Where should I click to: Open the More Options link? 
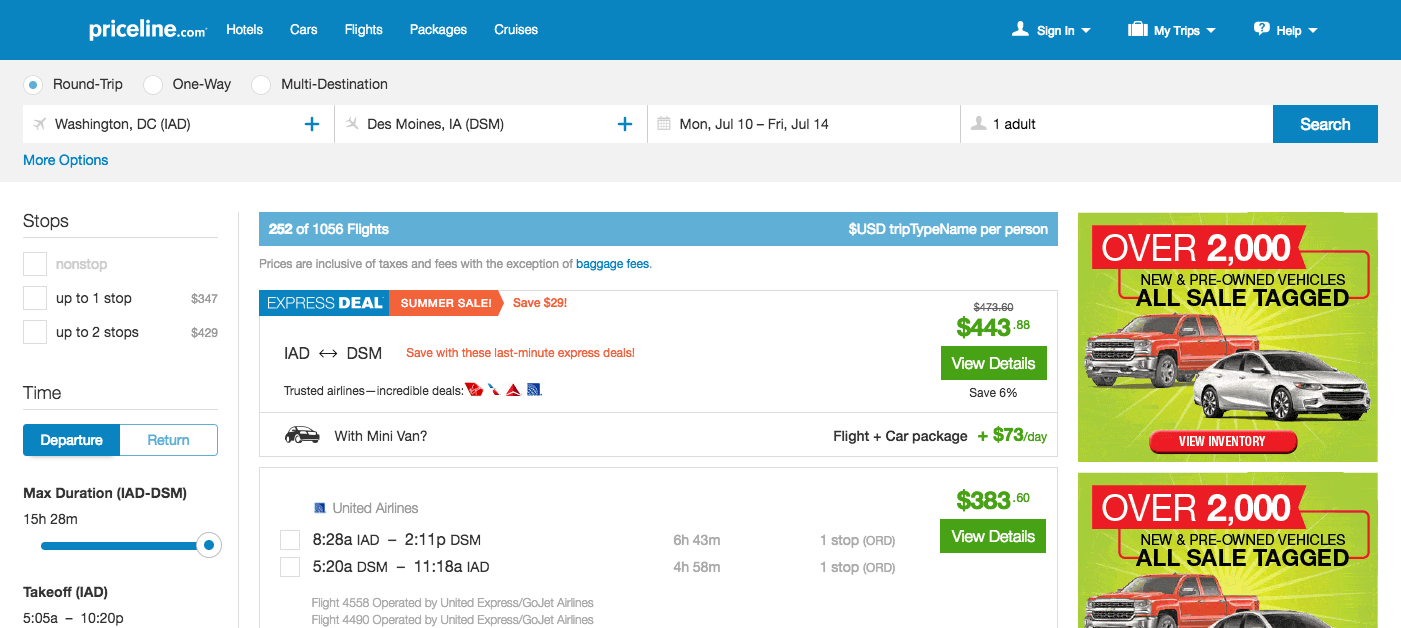tap(66, 160)
